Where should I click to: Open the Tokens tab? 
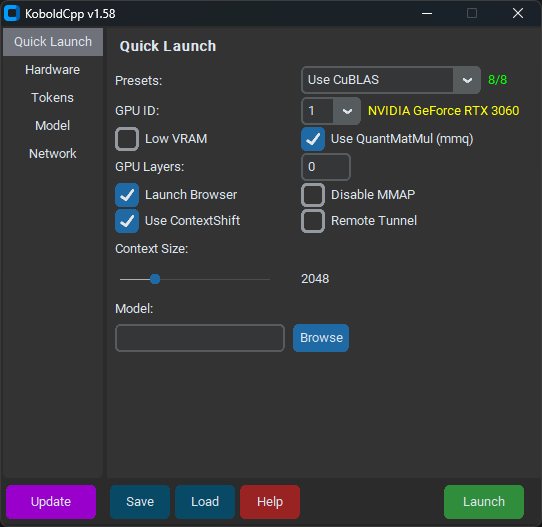pos(53,98)
